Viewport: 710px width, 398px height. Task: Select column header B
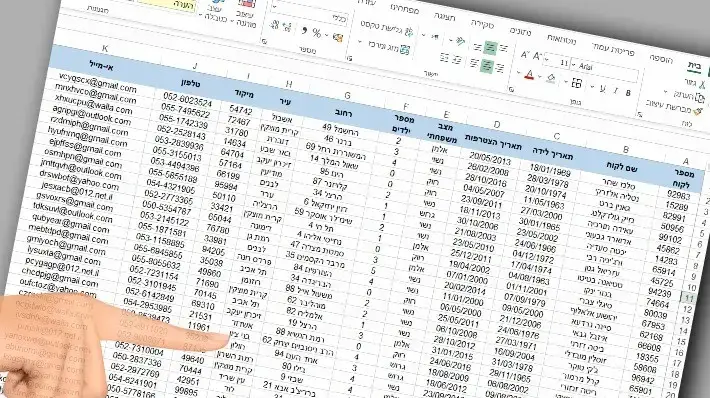pos(626,149)
